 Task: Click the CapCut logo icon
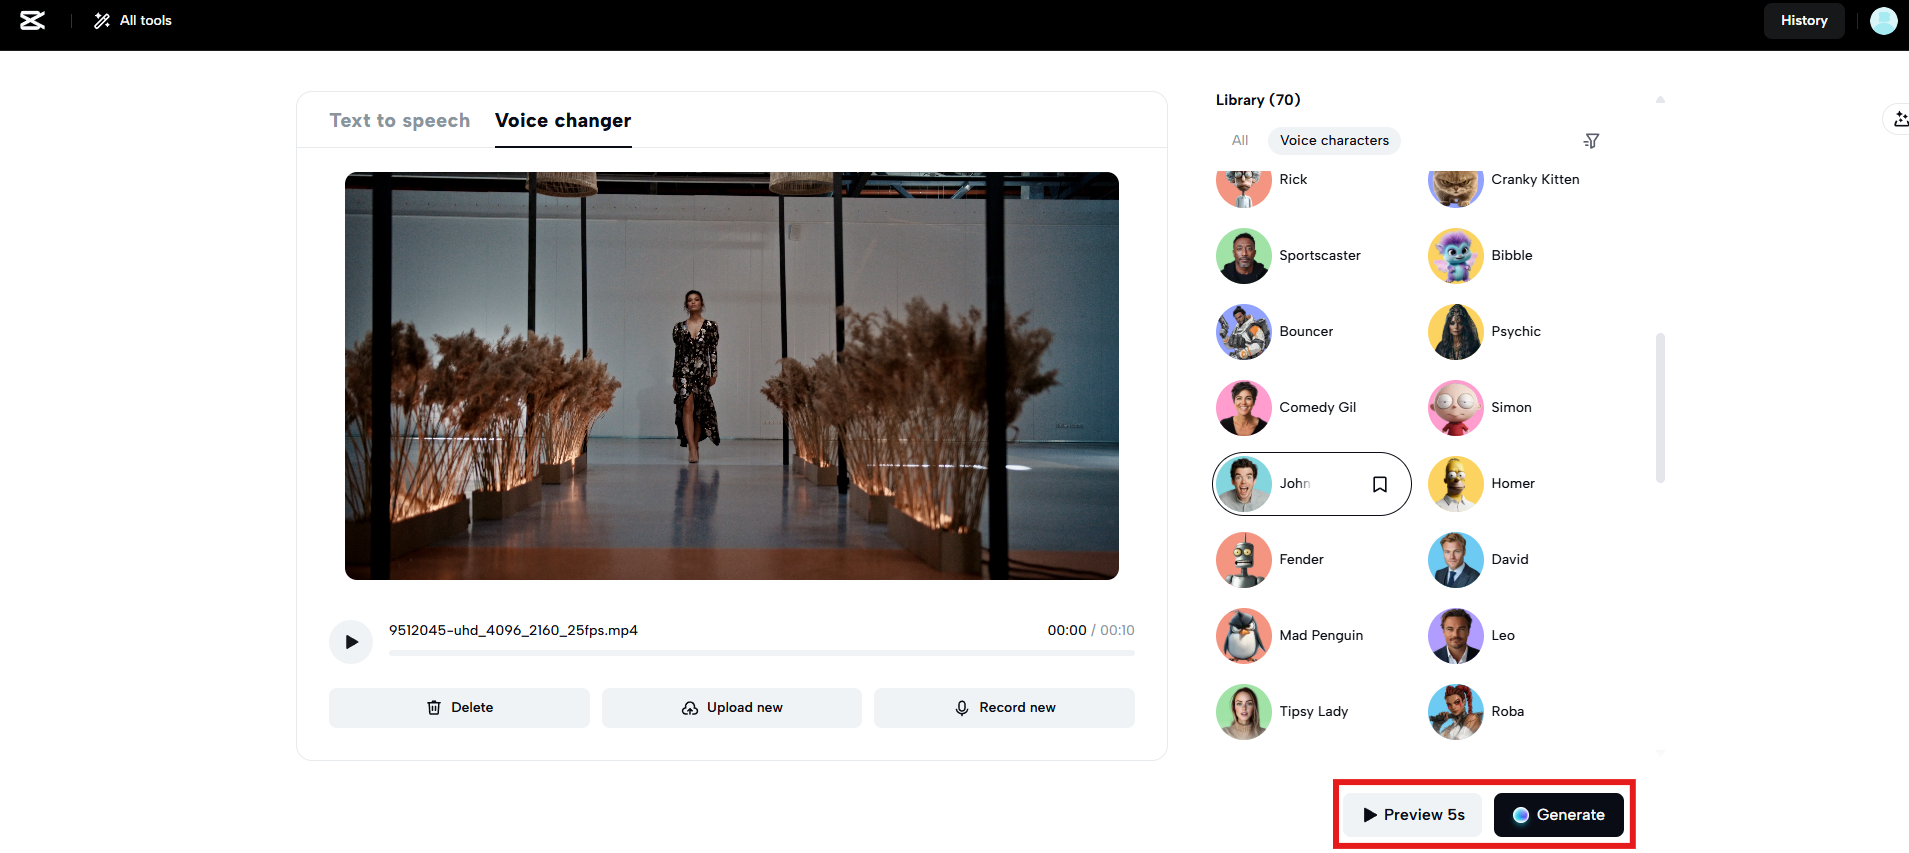(x=33, y=20)
